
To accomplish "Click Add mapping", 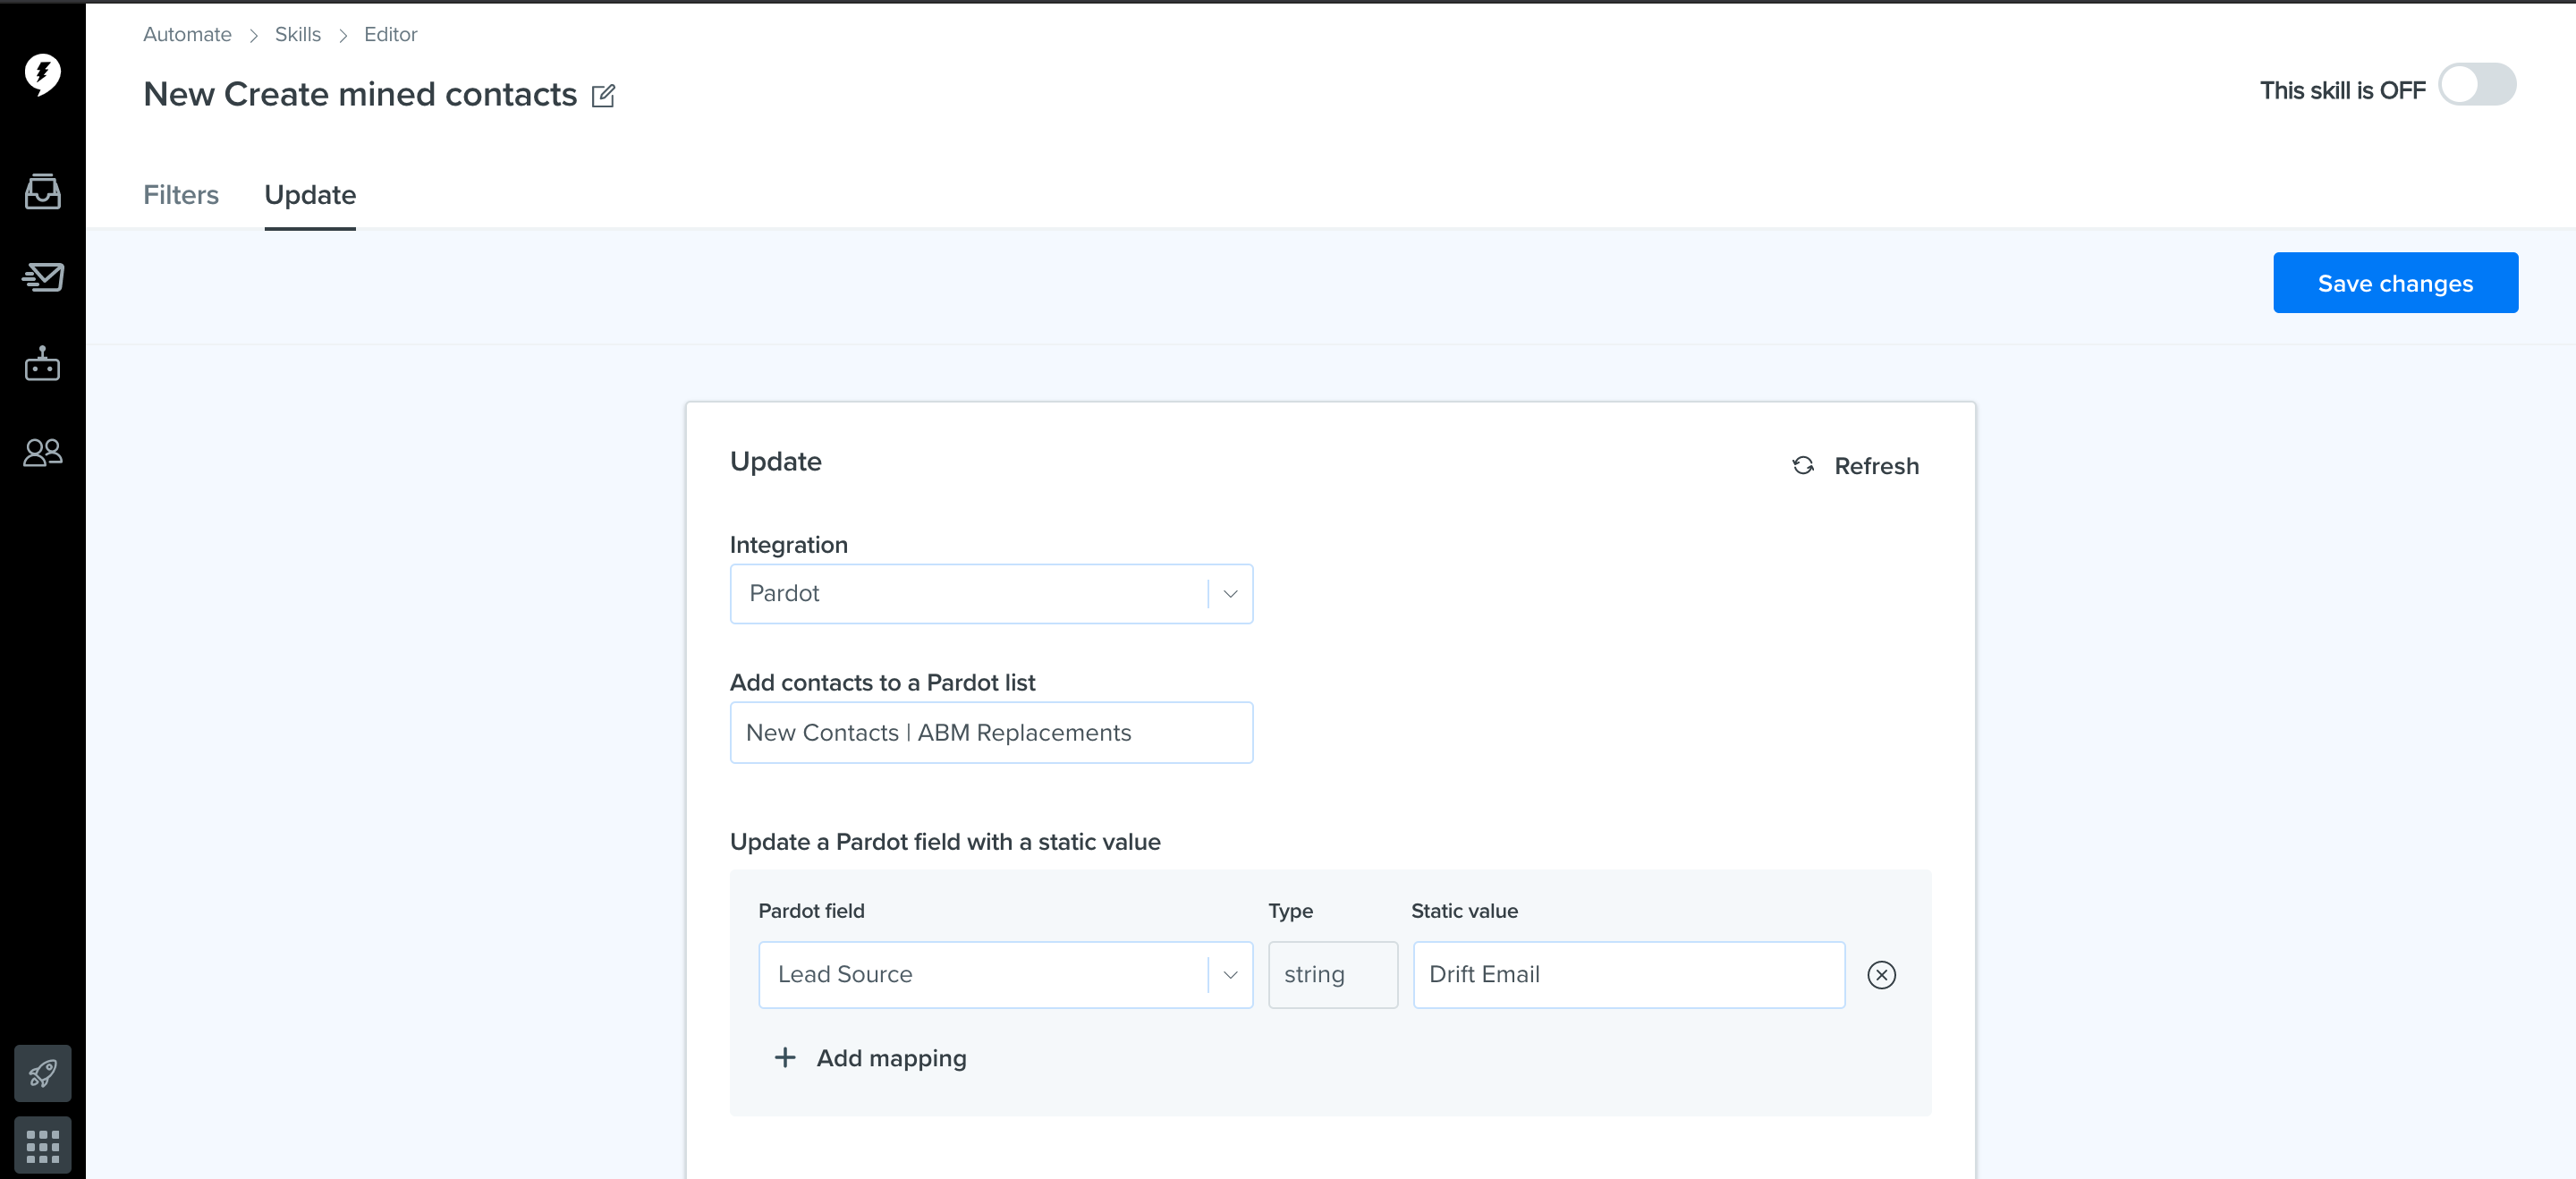I will pos(870,1058).
